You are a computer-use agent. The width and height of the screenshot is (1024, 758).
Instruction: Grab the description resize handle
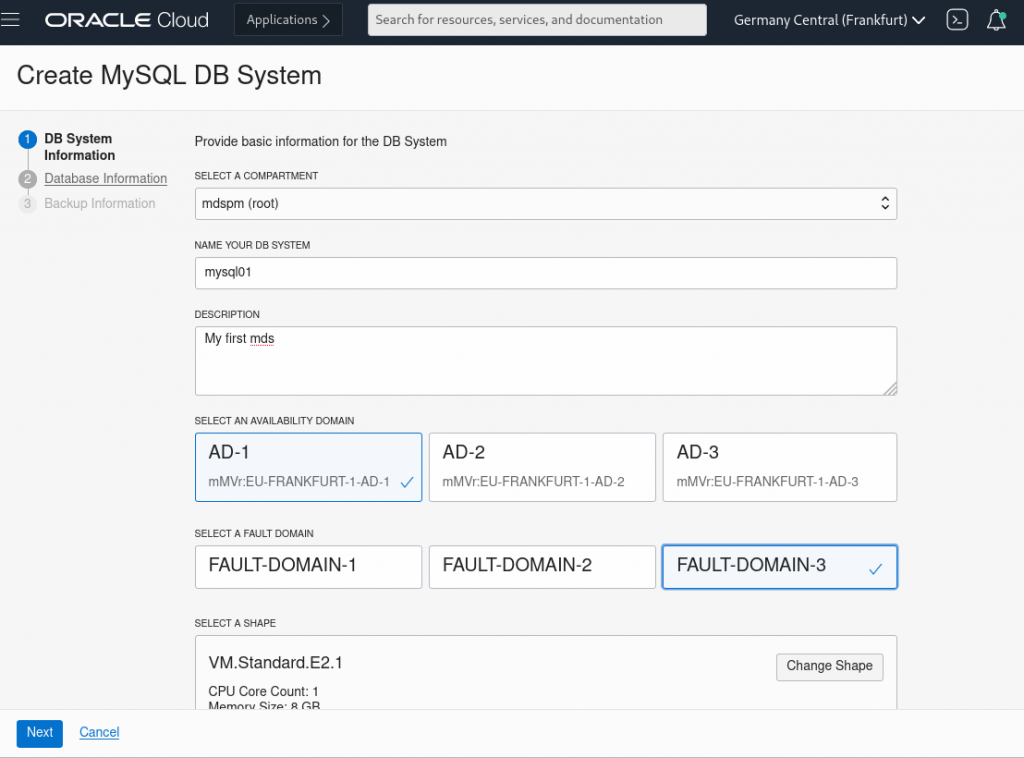coord(890,389)
